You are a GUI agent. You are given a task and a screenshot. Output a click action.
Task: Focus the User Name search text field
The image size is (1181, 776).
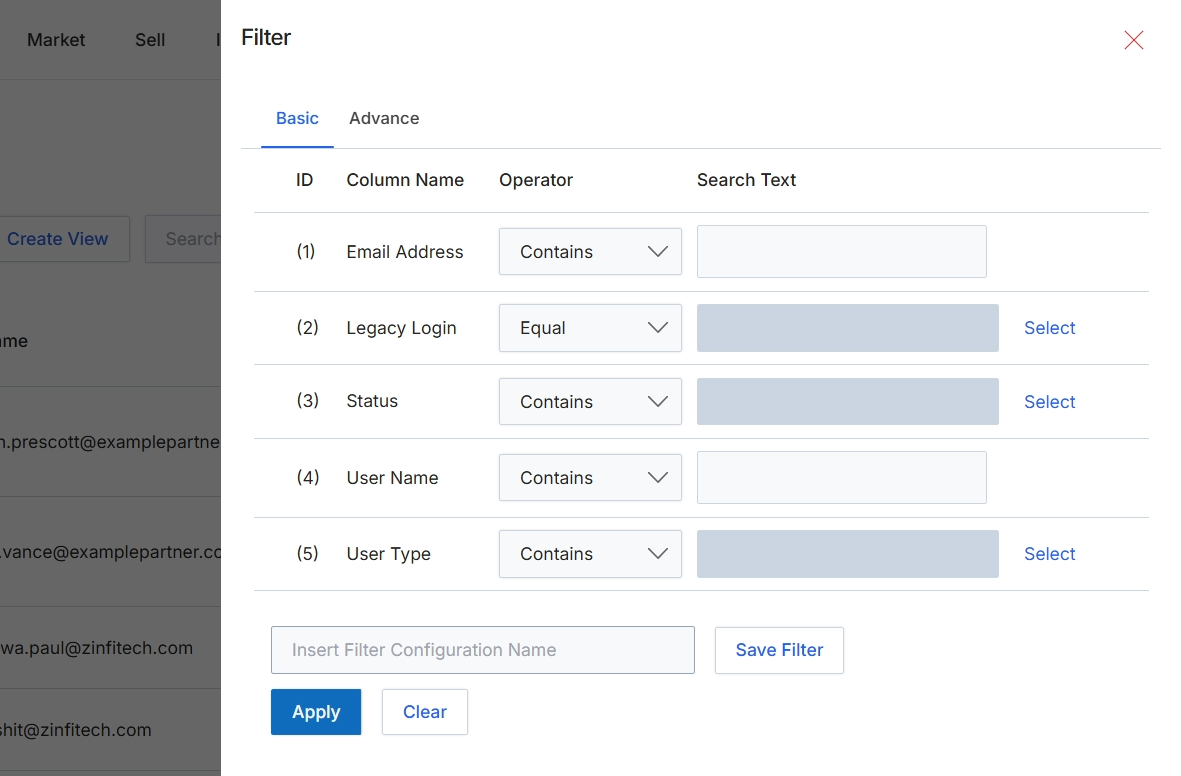[x=841, y=478]
